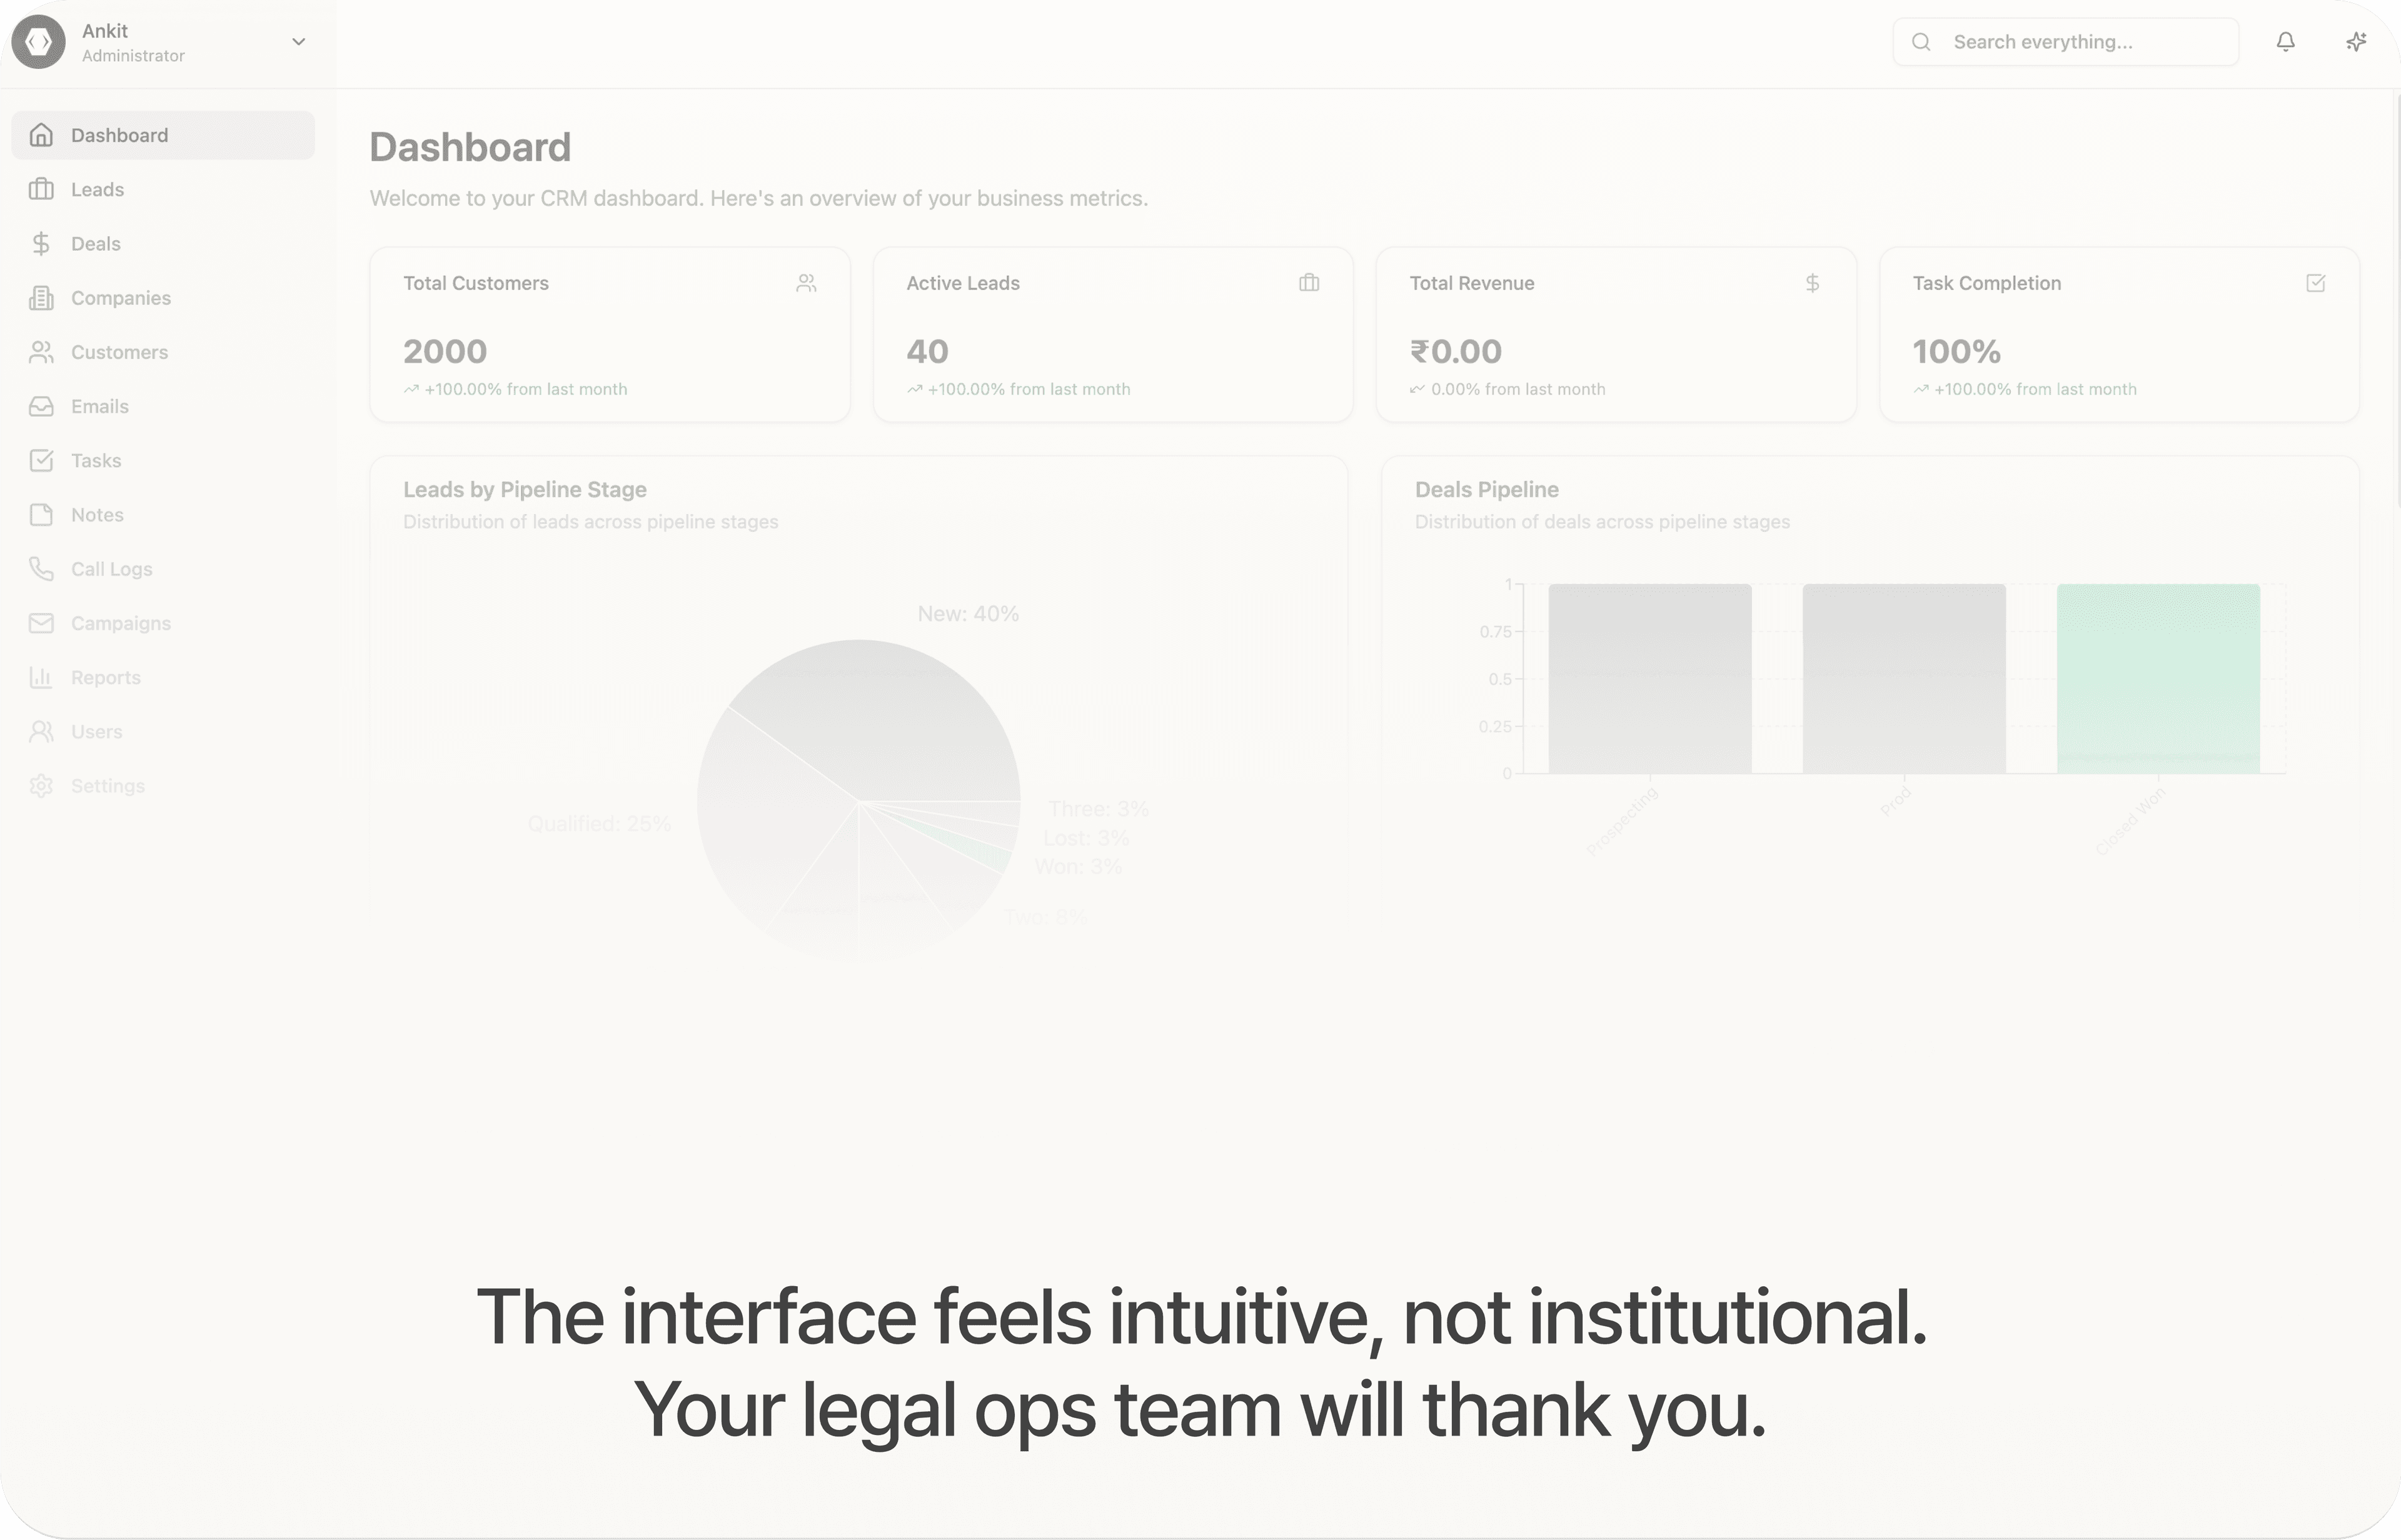Click the notification bell icon
The image size is (2401, 1540).
click(2286, 41)
